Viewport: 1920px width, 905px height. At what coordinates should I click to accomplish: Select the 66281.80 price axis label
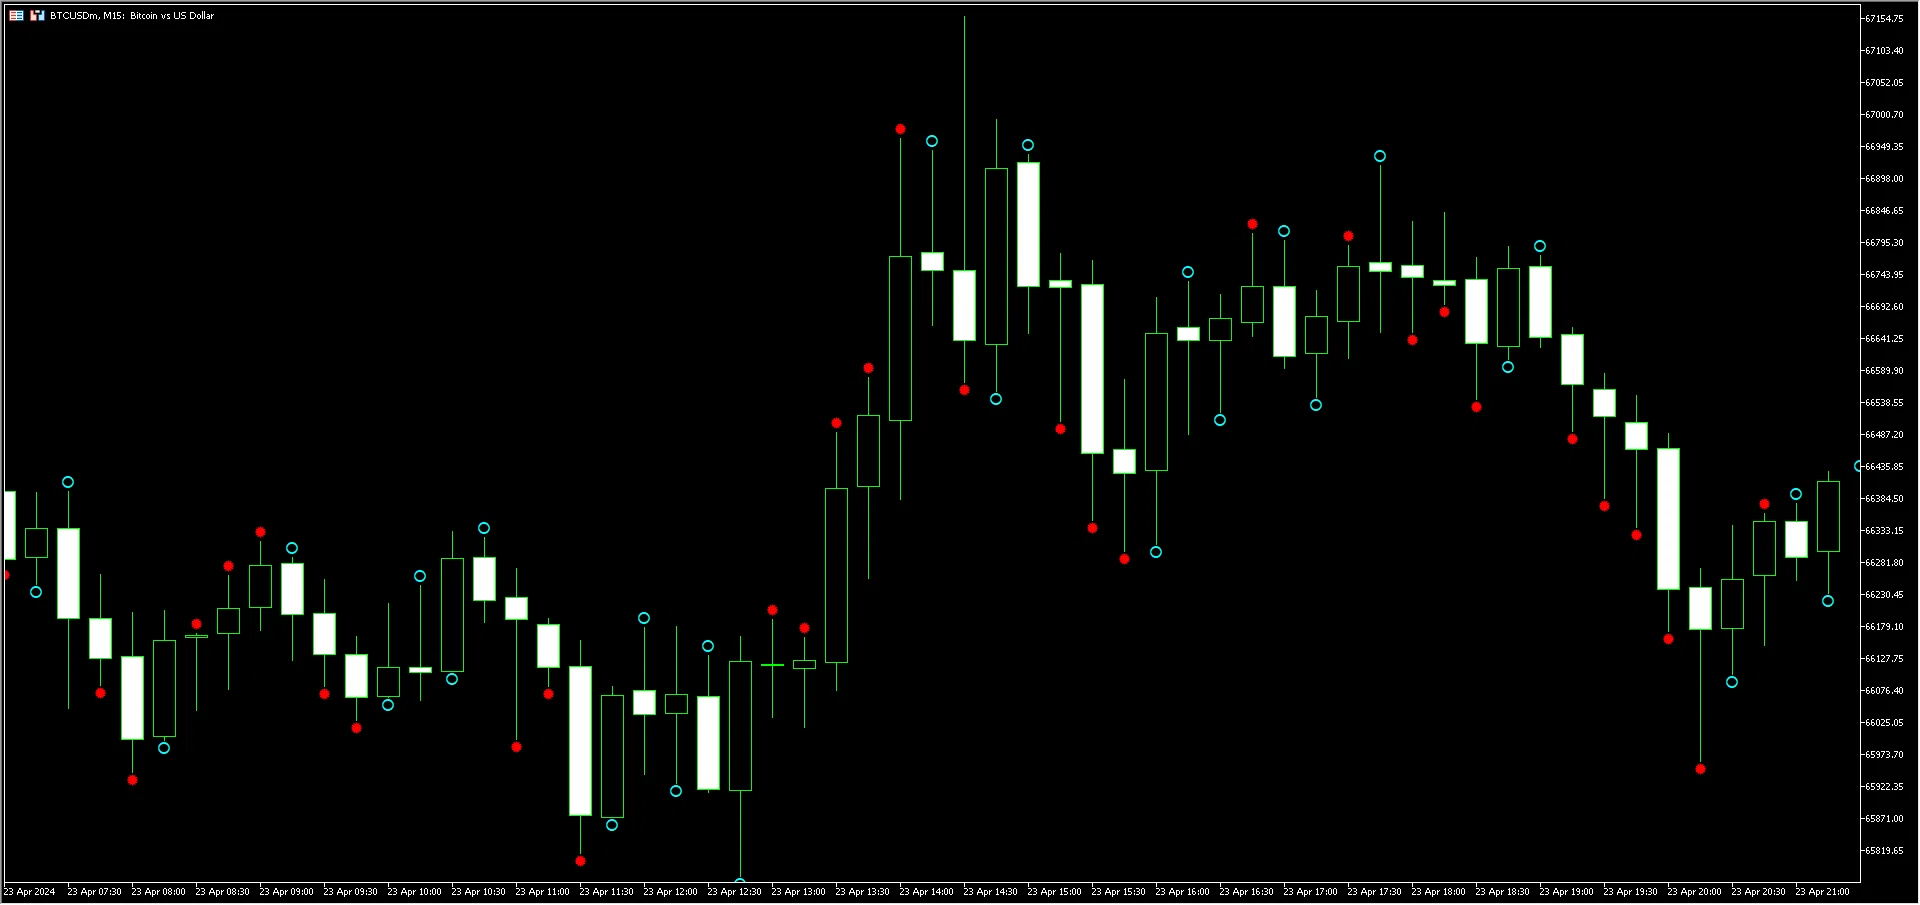tap(1884, 563)
